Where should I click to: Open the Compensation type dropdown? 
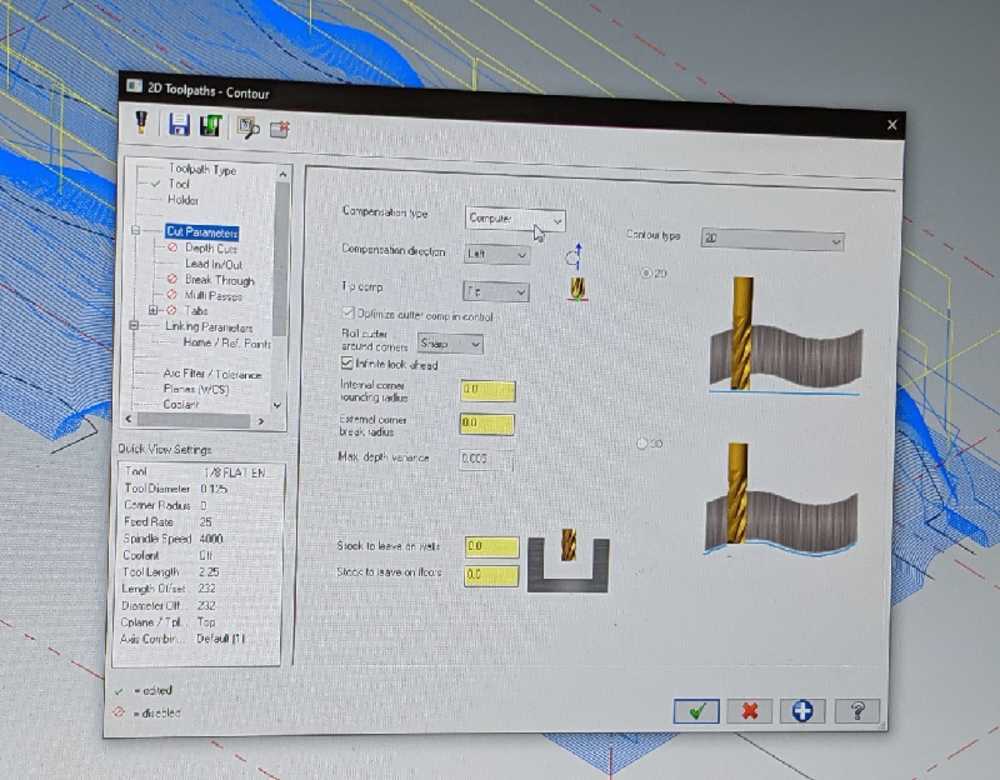[x=515, y=219]
